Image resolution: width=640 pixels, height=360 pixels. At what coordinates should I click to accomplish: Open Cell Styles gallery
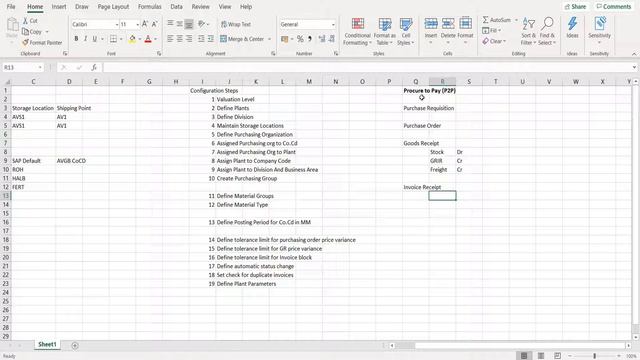[x=406, y=31]
